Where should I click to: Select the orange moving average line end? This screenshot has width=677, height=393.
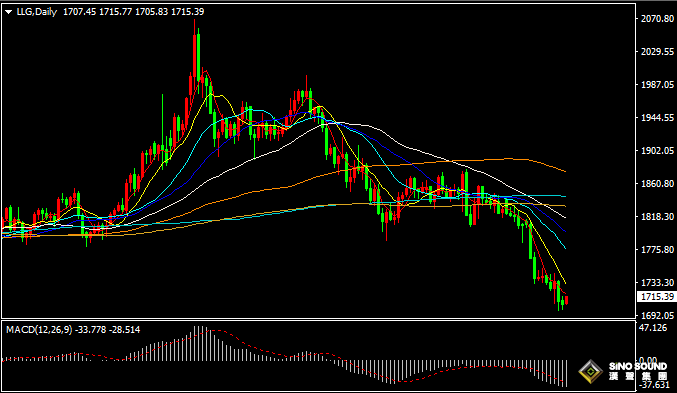click(564, 171)
